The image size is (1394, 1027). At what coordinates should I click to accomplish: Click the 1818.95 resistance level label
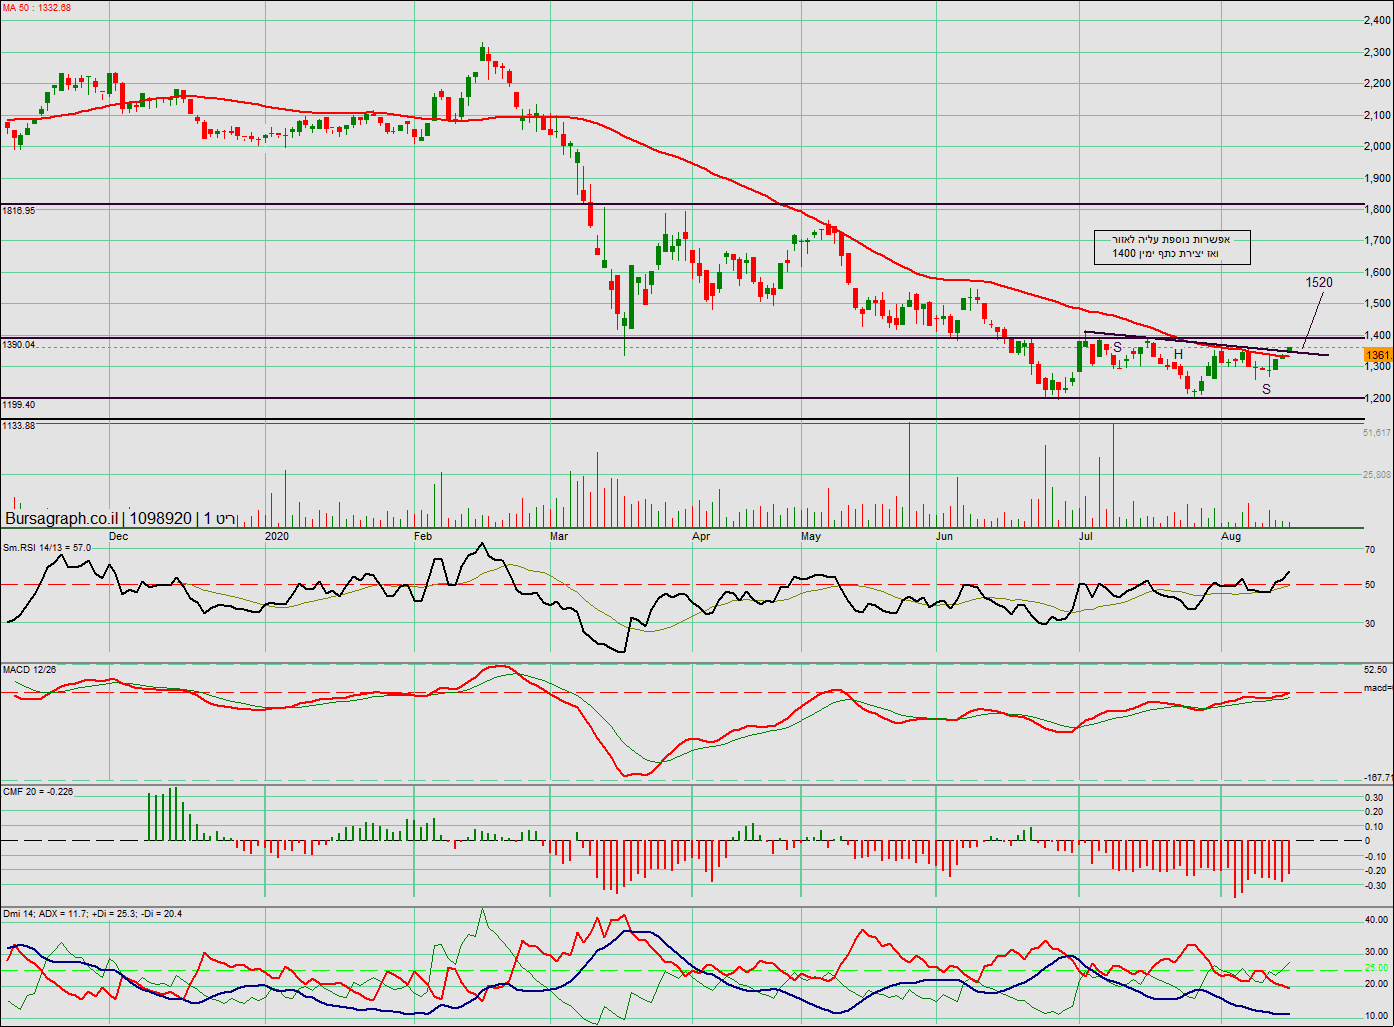(19, 211)
